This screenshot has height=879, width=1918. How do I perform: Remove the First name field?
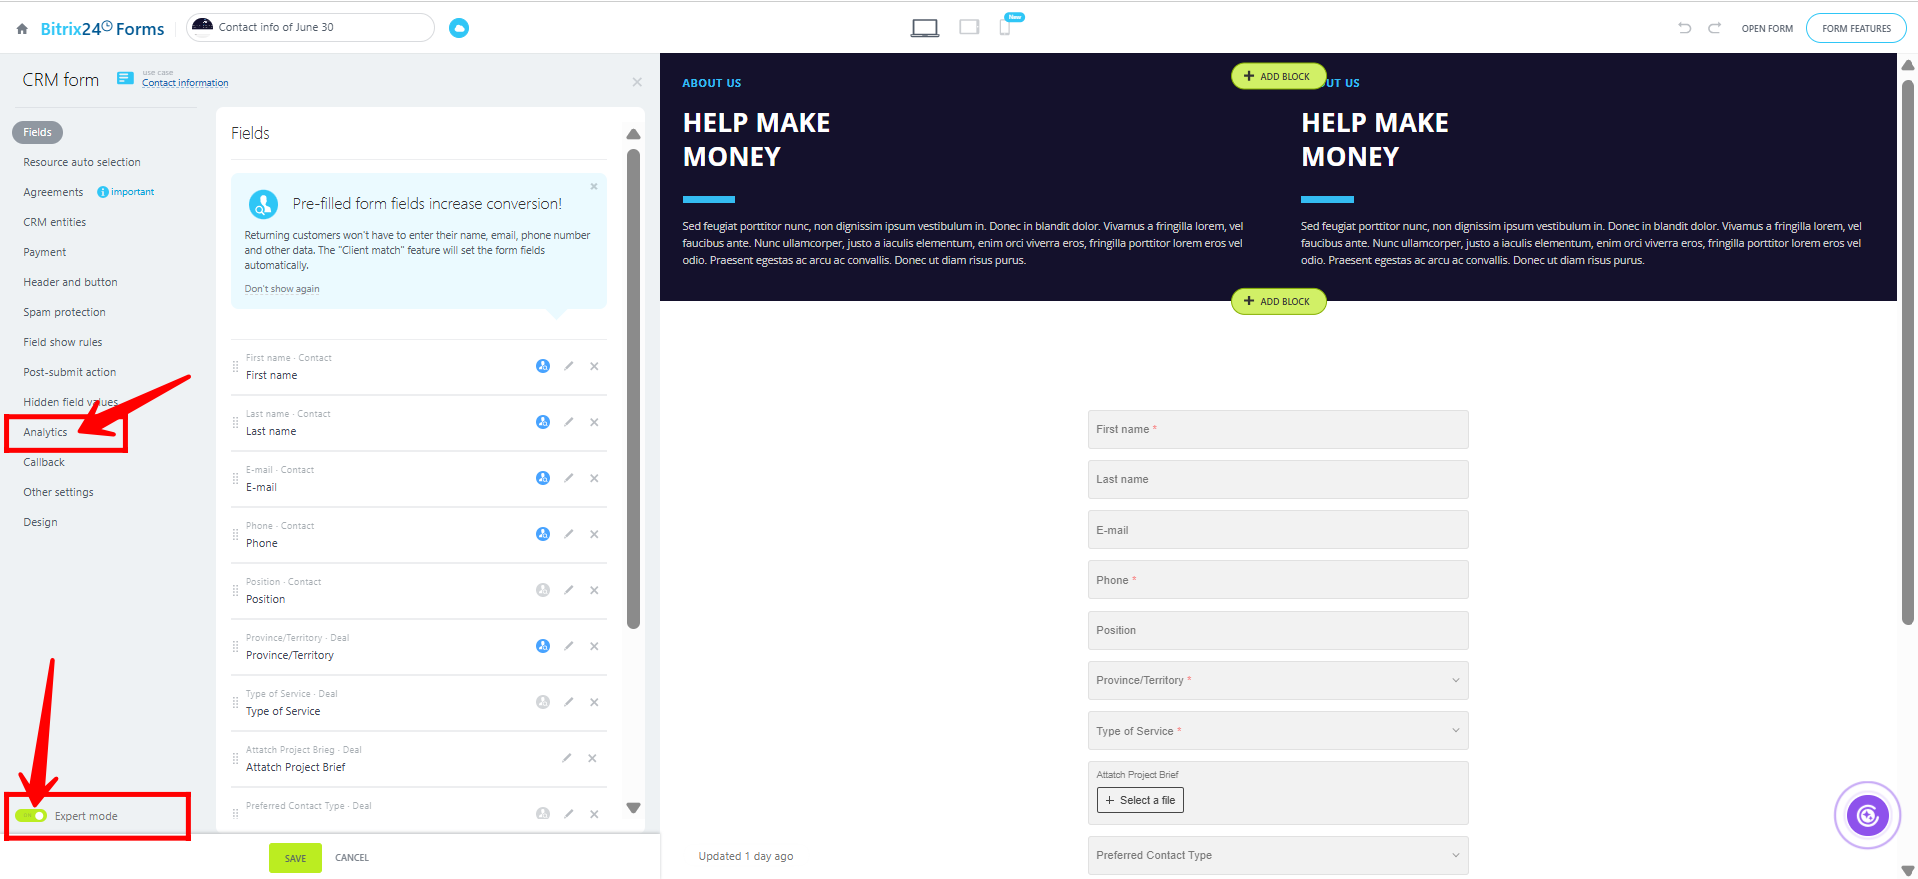click(x=594, y=366)
